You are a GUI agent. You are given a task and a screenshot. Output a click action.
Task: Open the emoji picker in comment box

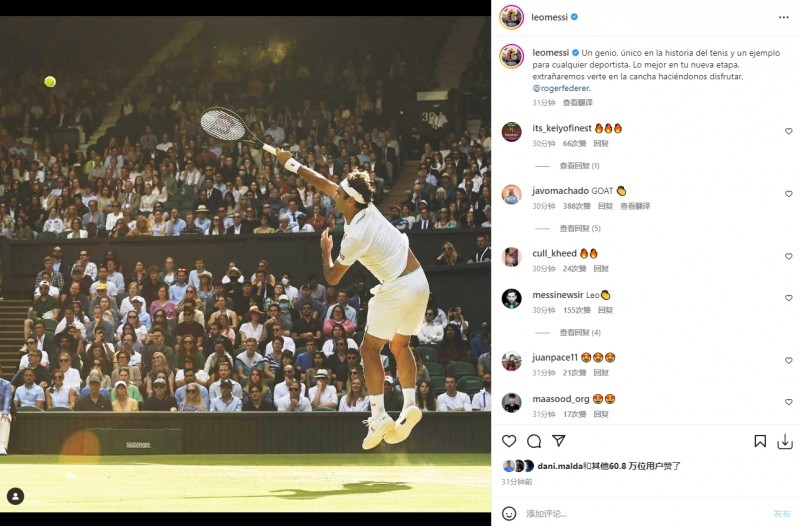click(509, 513)
